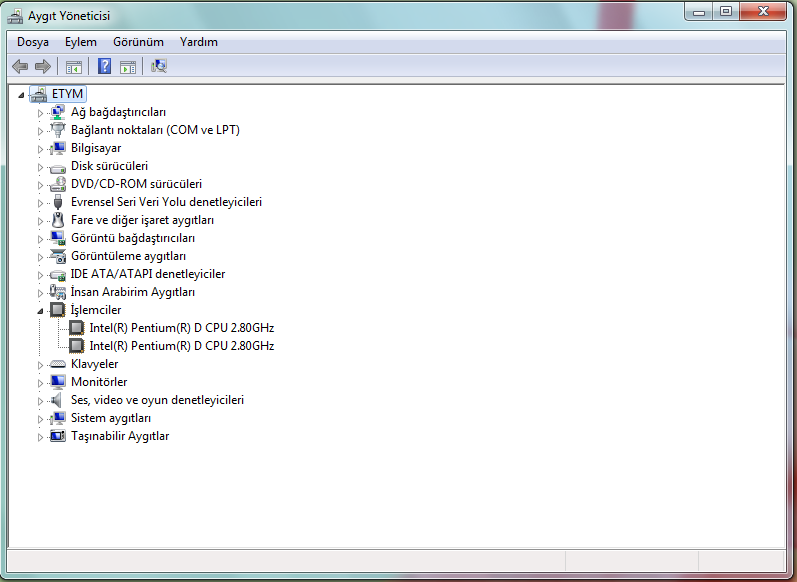Click the Monitörler monitor icon
The height and width of the screenshot is (582, 797).
coord(57,382)
